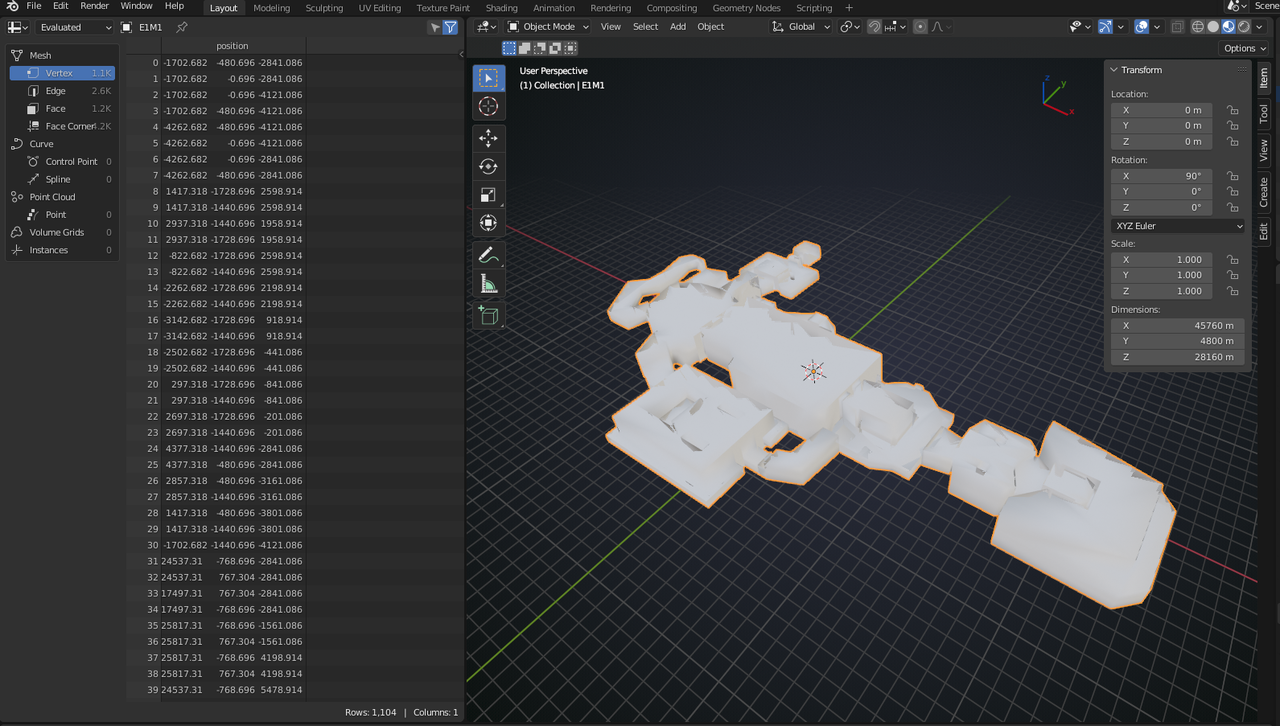This screenshot has width=1280, height=726.
Task: Lock the Location X value
Action: [1232, 110]
